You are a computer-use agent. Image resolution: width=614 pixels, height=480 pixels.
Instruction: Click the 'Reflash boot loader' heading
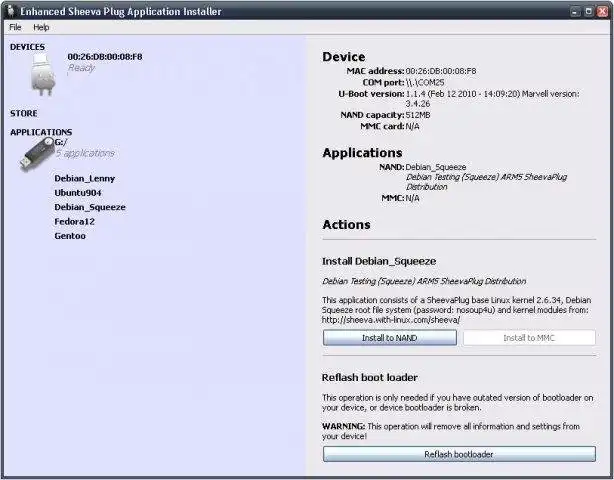point(370,377)
